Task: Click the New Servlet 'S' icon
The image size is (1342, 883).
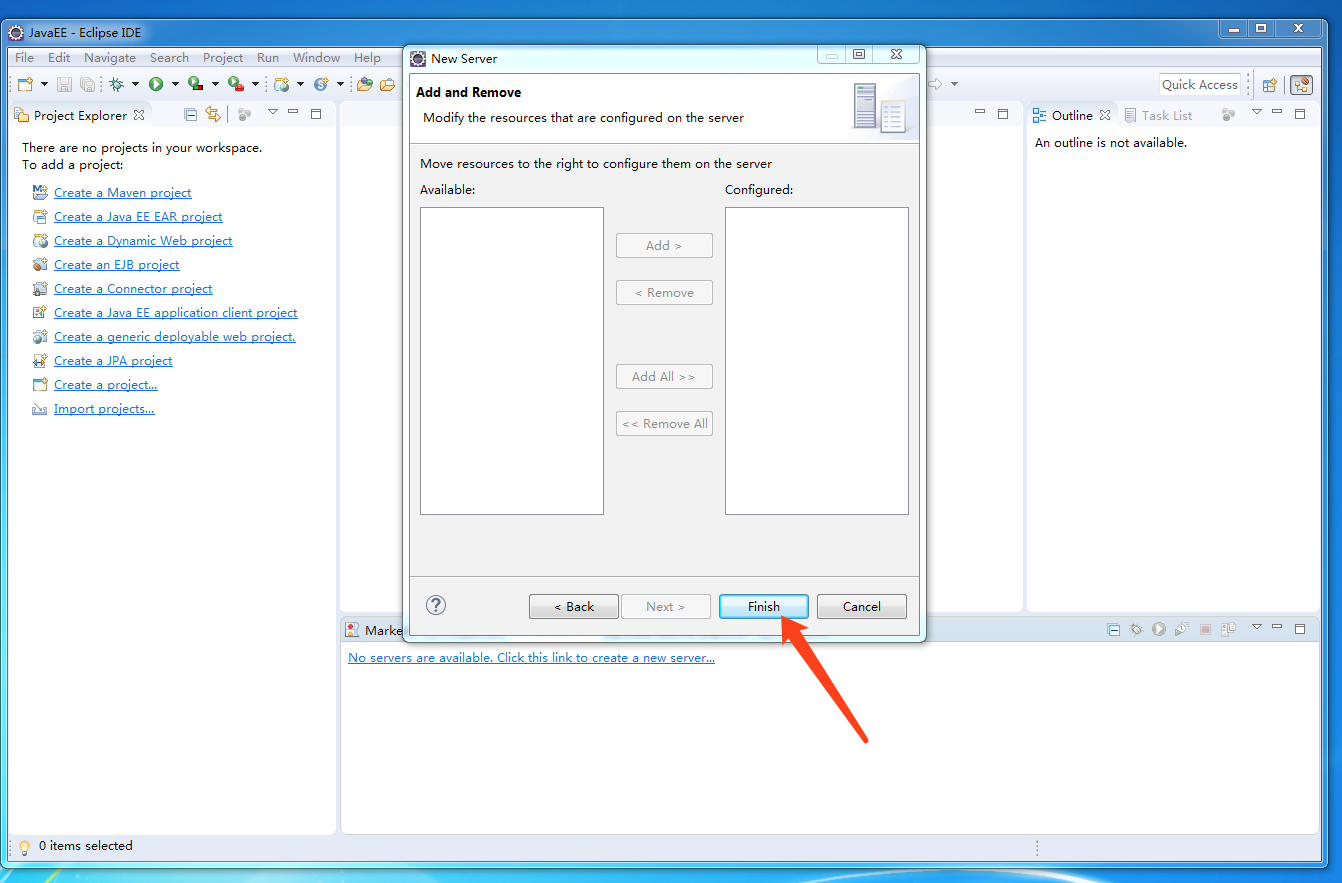Action: [x=321, y=84]
